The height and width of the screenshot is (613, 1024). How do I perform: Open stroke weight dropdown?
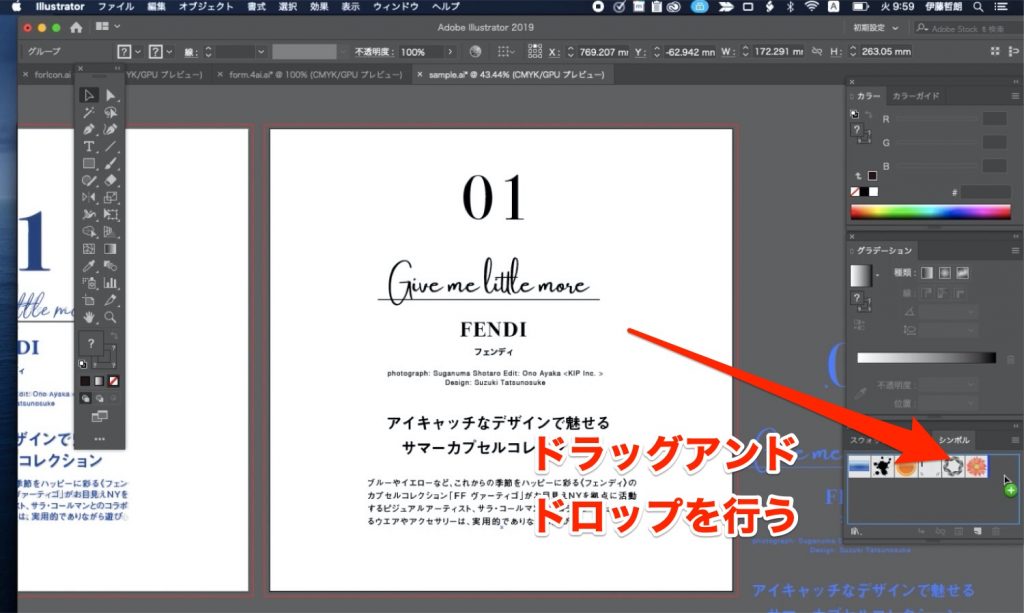[261, 52]
